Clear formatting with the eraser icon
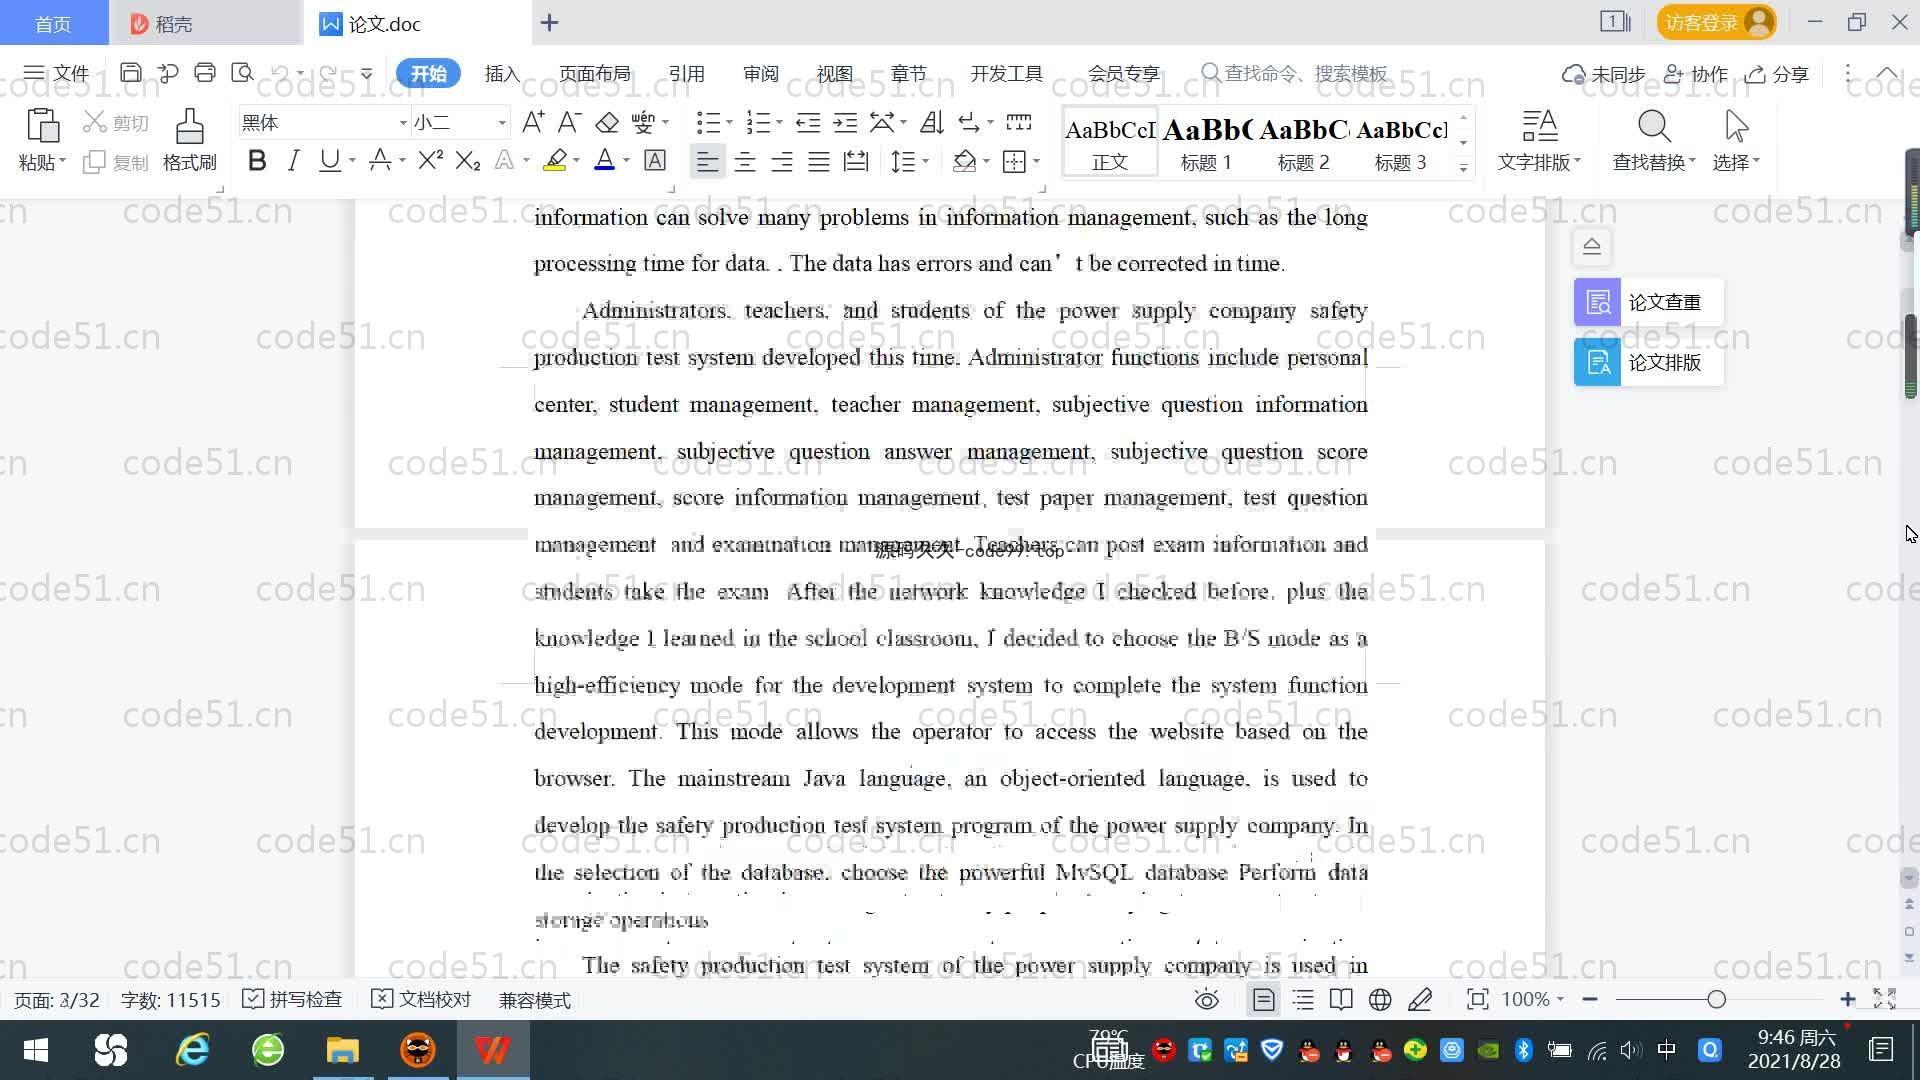This screenshot has height=1080, width=1920. tap(607, 123)
